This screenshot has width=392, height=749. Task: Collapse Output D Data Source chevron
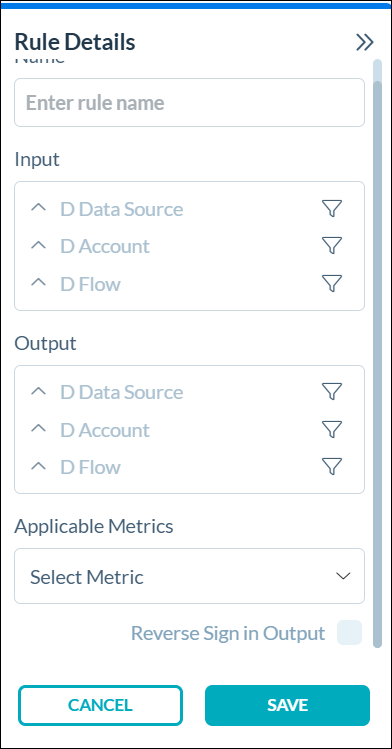[38, 391]
